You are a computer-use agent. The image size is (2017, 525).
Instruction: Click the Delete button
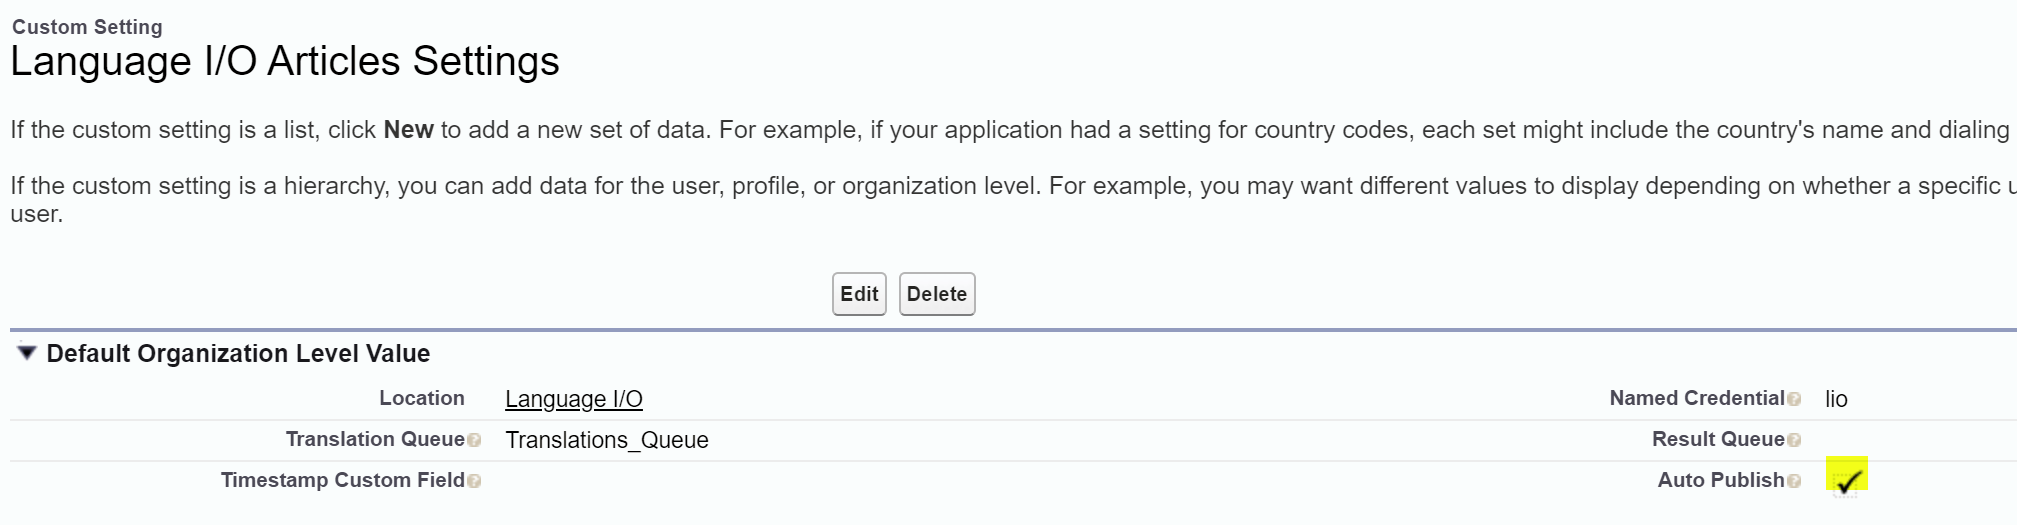coord(937,294)
